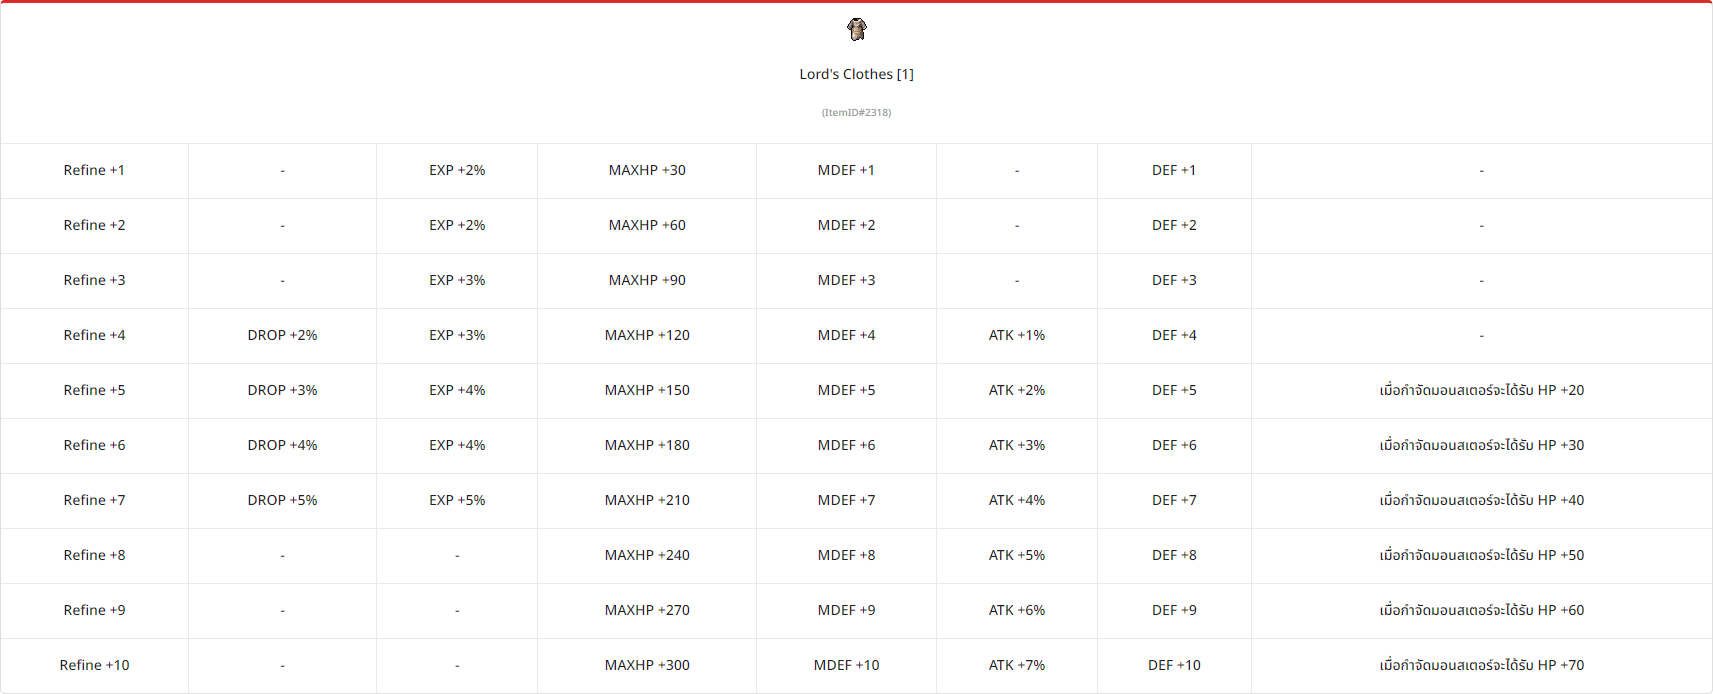Select the MDEF +10 cell

(x=846, y=665)
